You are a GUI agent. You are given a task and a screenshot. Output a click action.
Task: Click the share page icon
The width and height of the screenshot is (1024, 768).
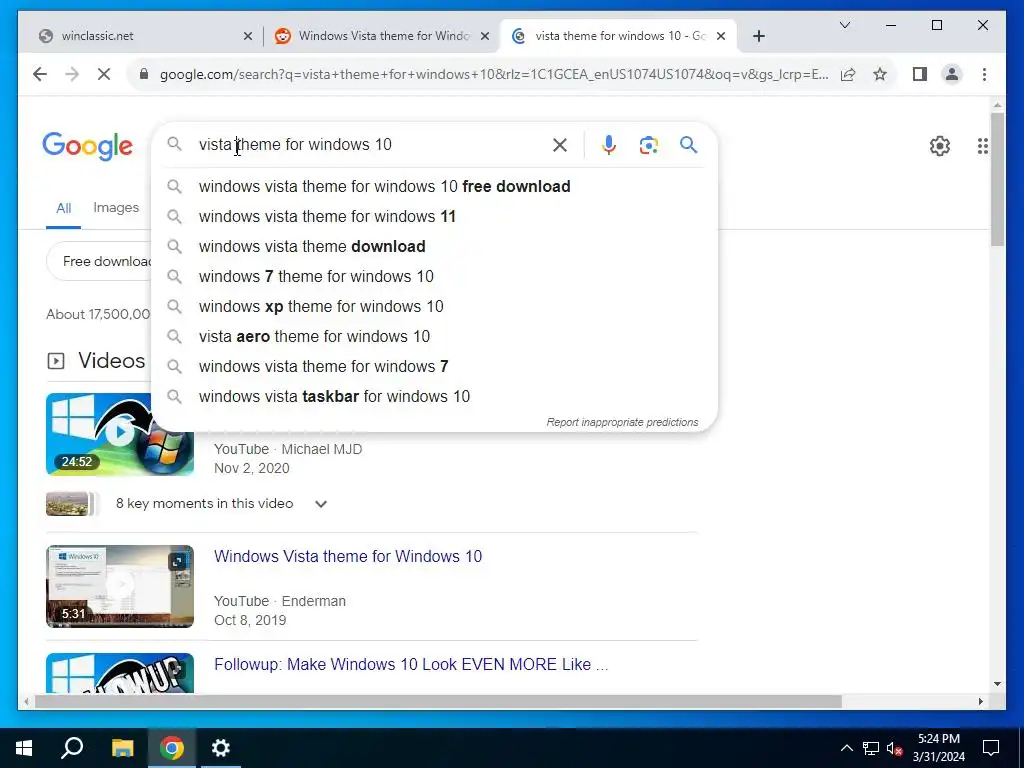[848, 74]
